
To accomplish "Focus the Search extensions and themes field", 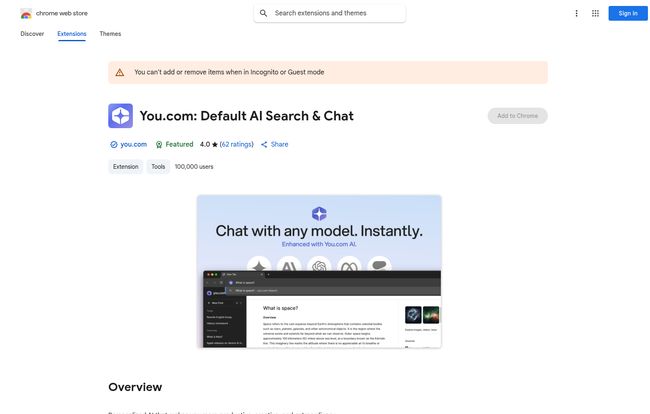I will tap(330, 13).
